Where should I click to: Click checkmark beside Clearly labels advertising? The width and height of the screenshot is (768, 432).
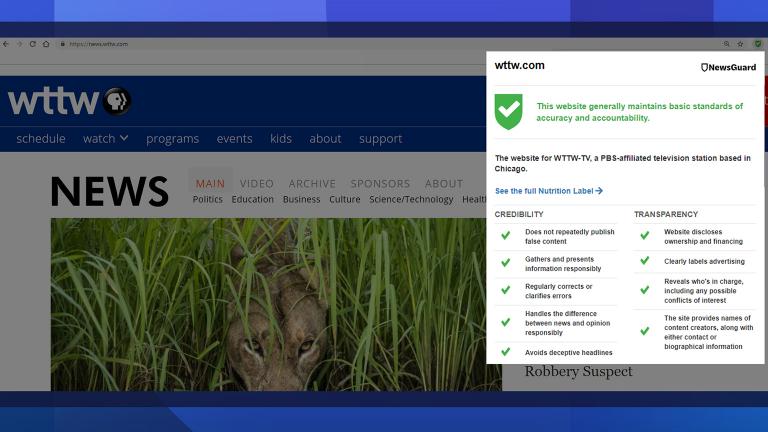coord(645,261)
